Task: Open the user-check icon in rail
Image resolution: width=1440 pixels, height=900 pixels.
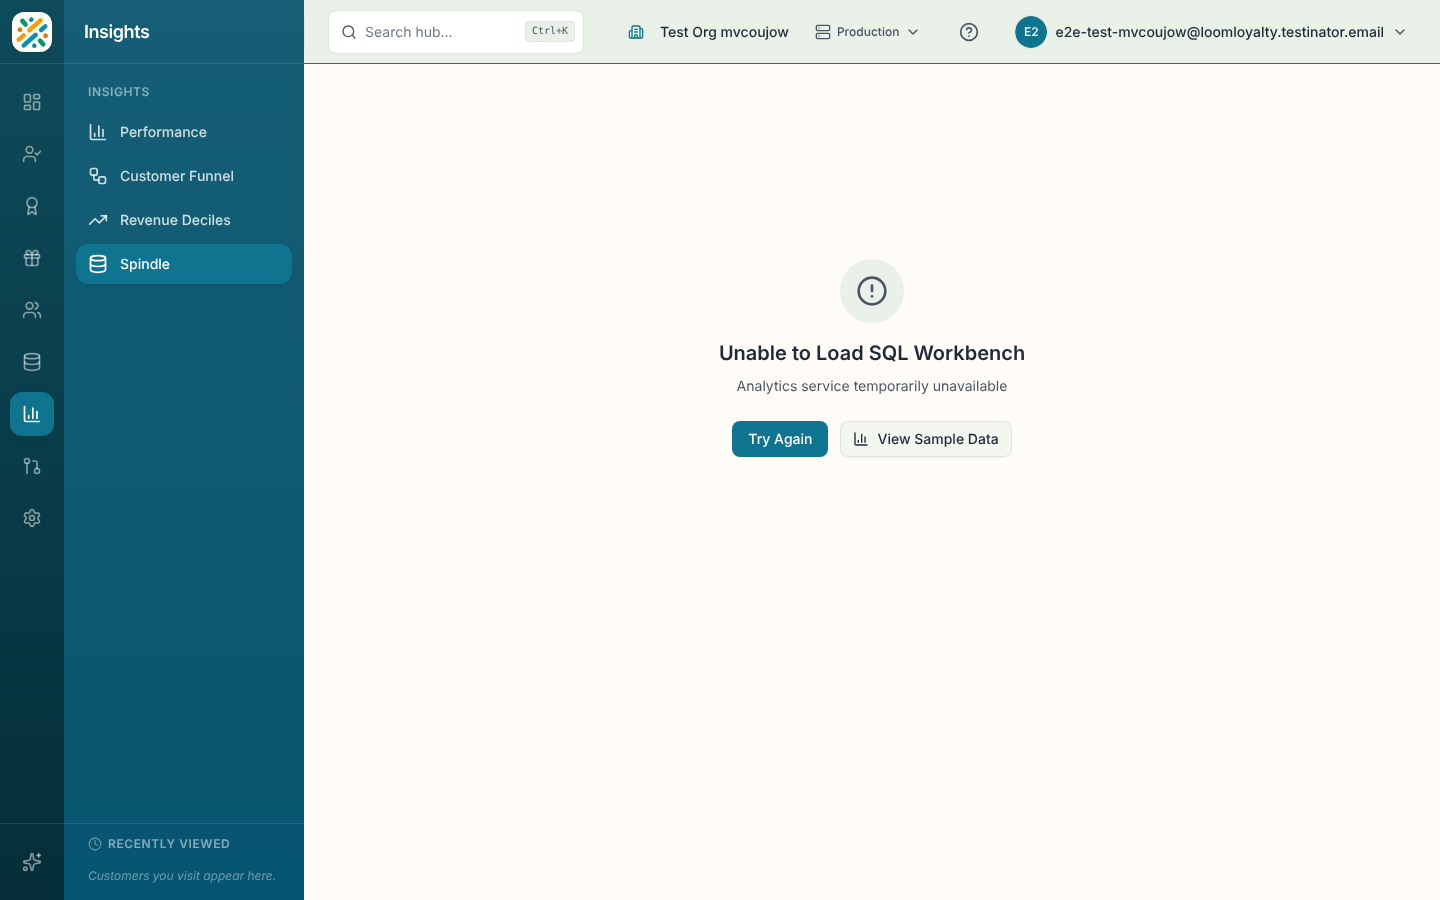Action: point(32,154)
